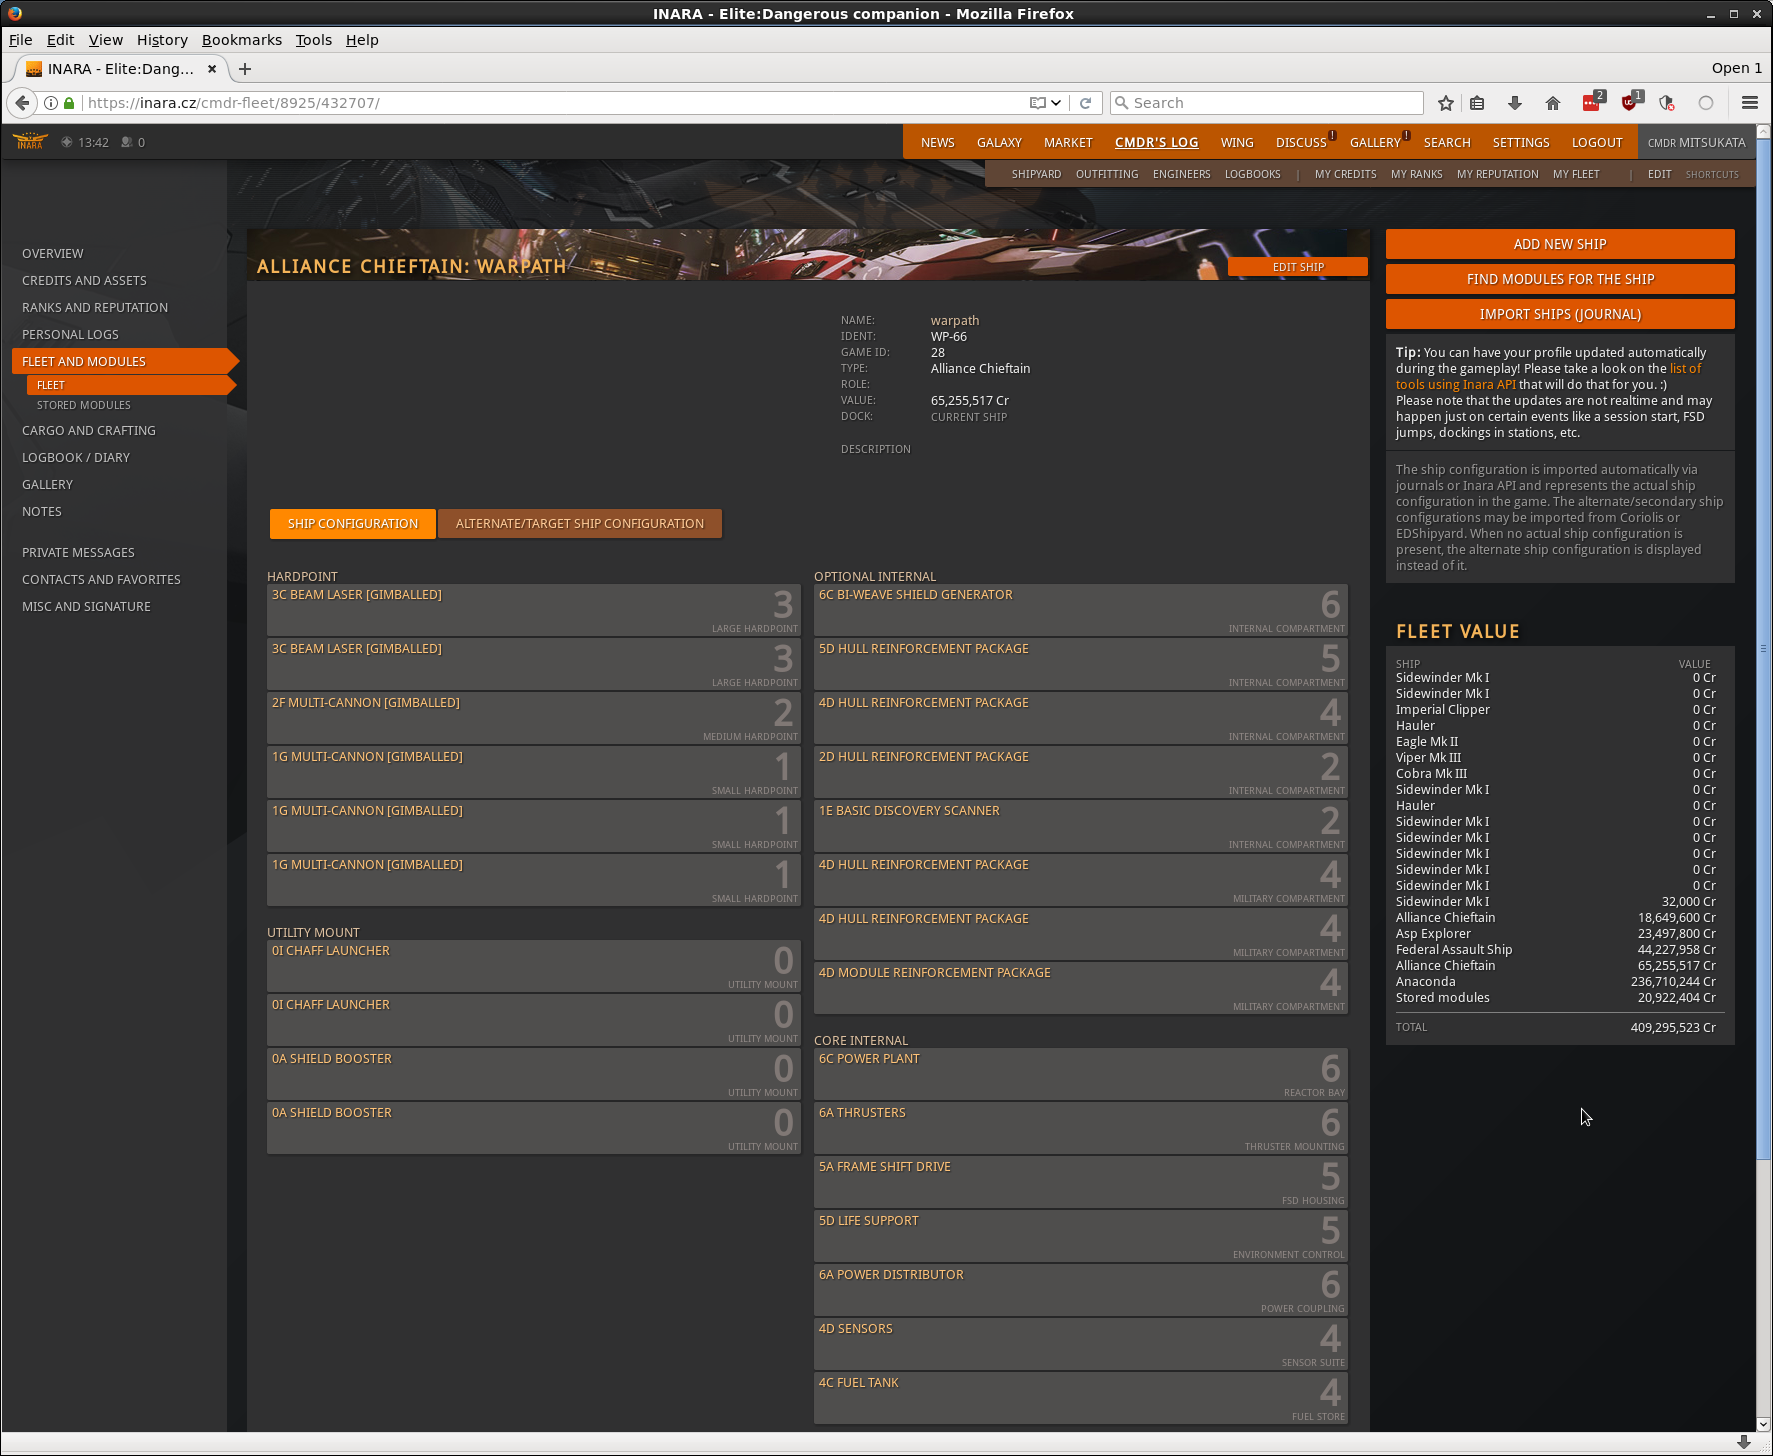Click 2F Multi-Cannon [Gimballed] hardpoint
The width and height of the screenshot is (1773, 1456).
click(x=534, y=718)
